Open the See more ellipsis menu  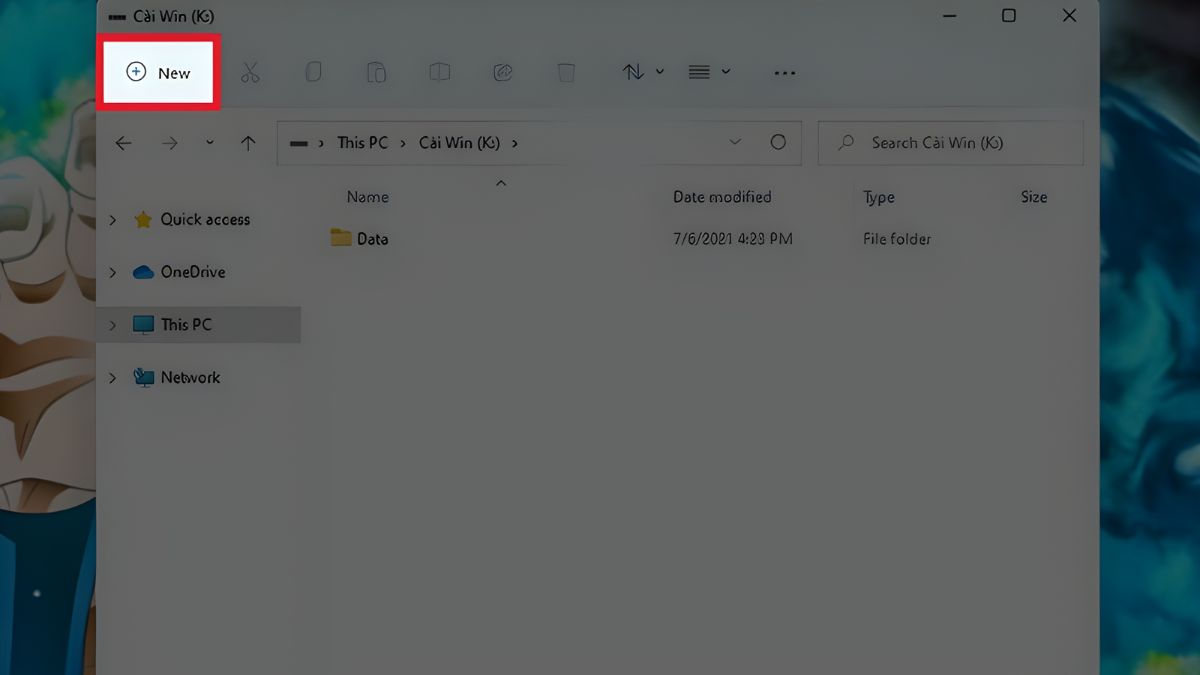coord(784,73)
